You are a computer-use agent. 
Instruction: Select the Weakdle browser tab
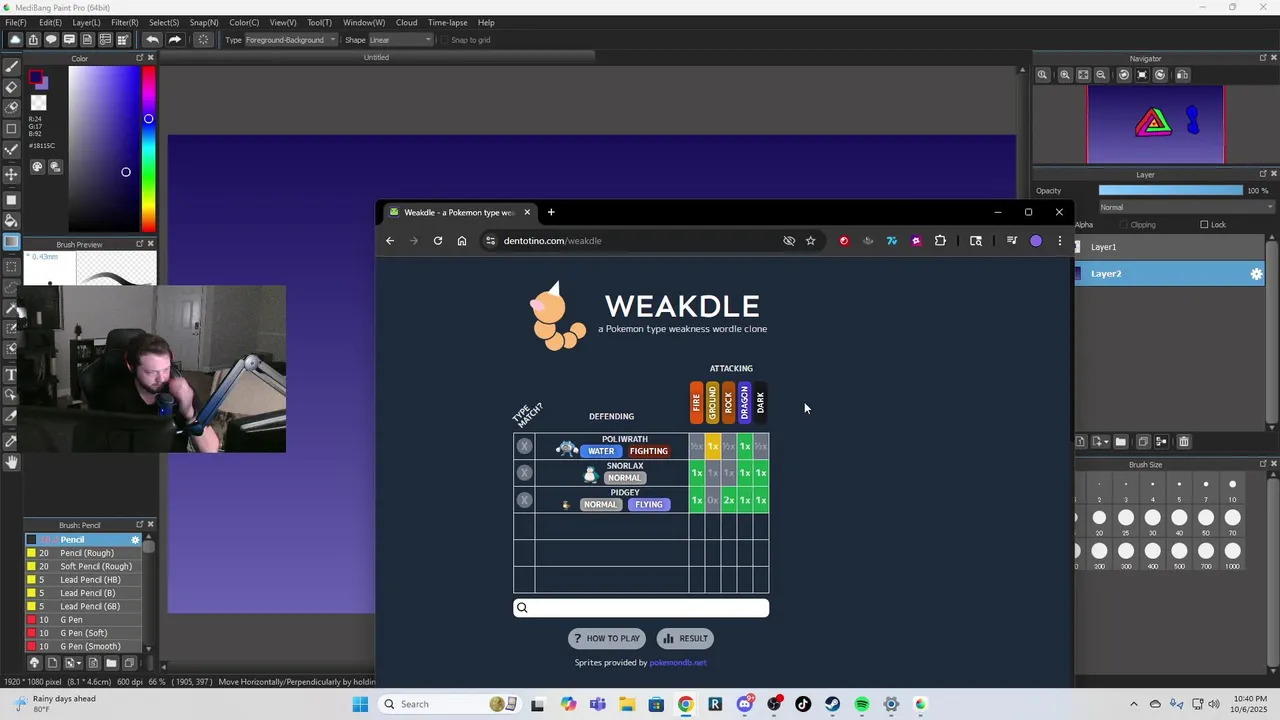pyautogui.click(x=460, y=212)
